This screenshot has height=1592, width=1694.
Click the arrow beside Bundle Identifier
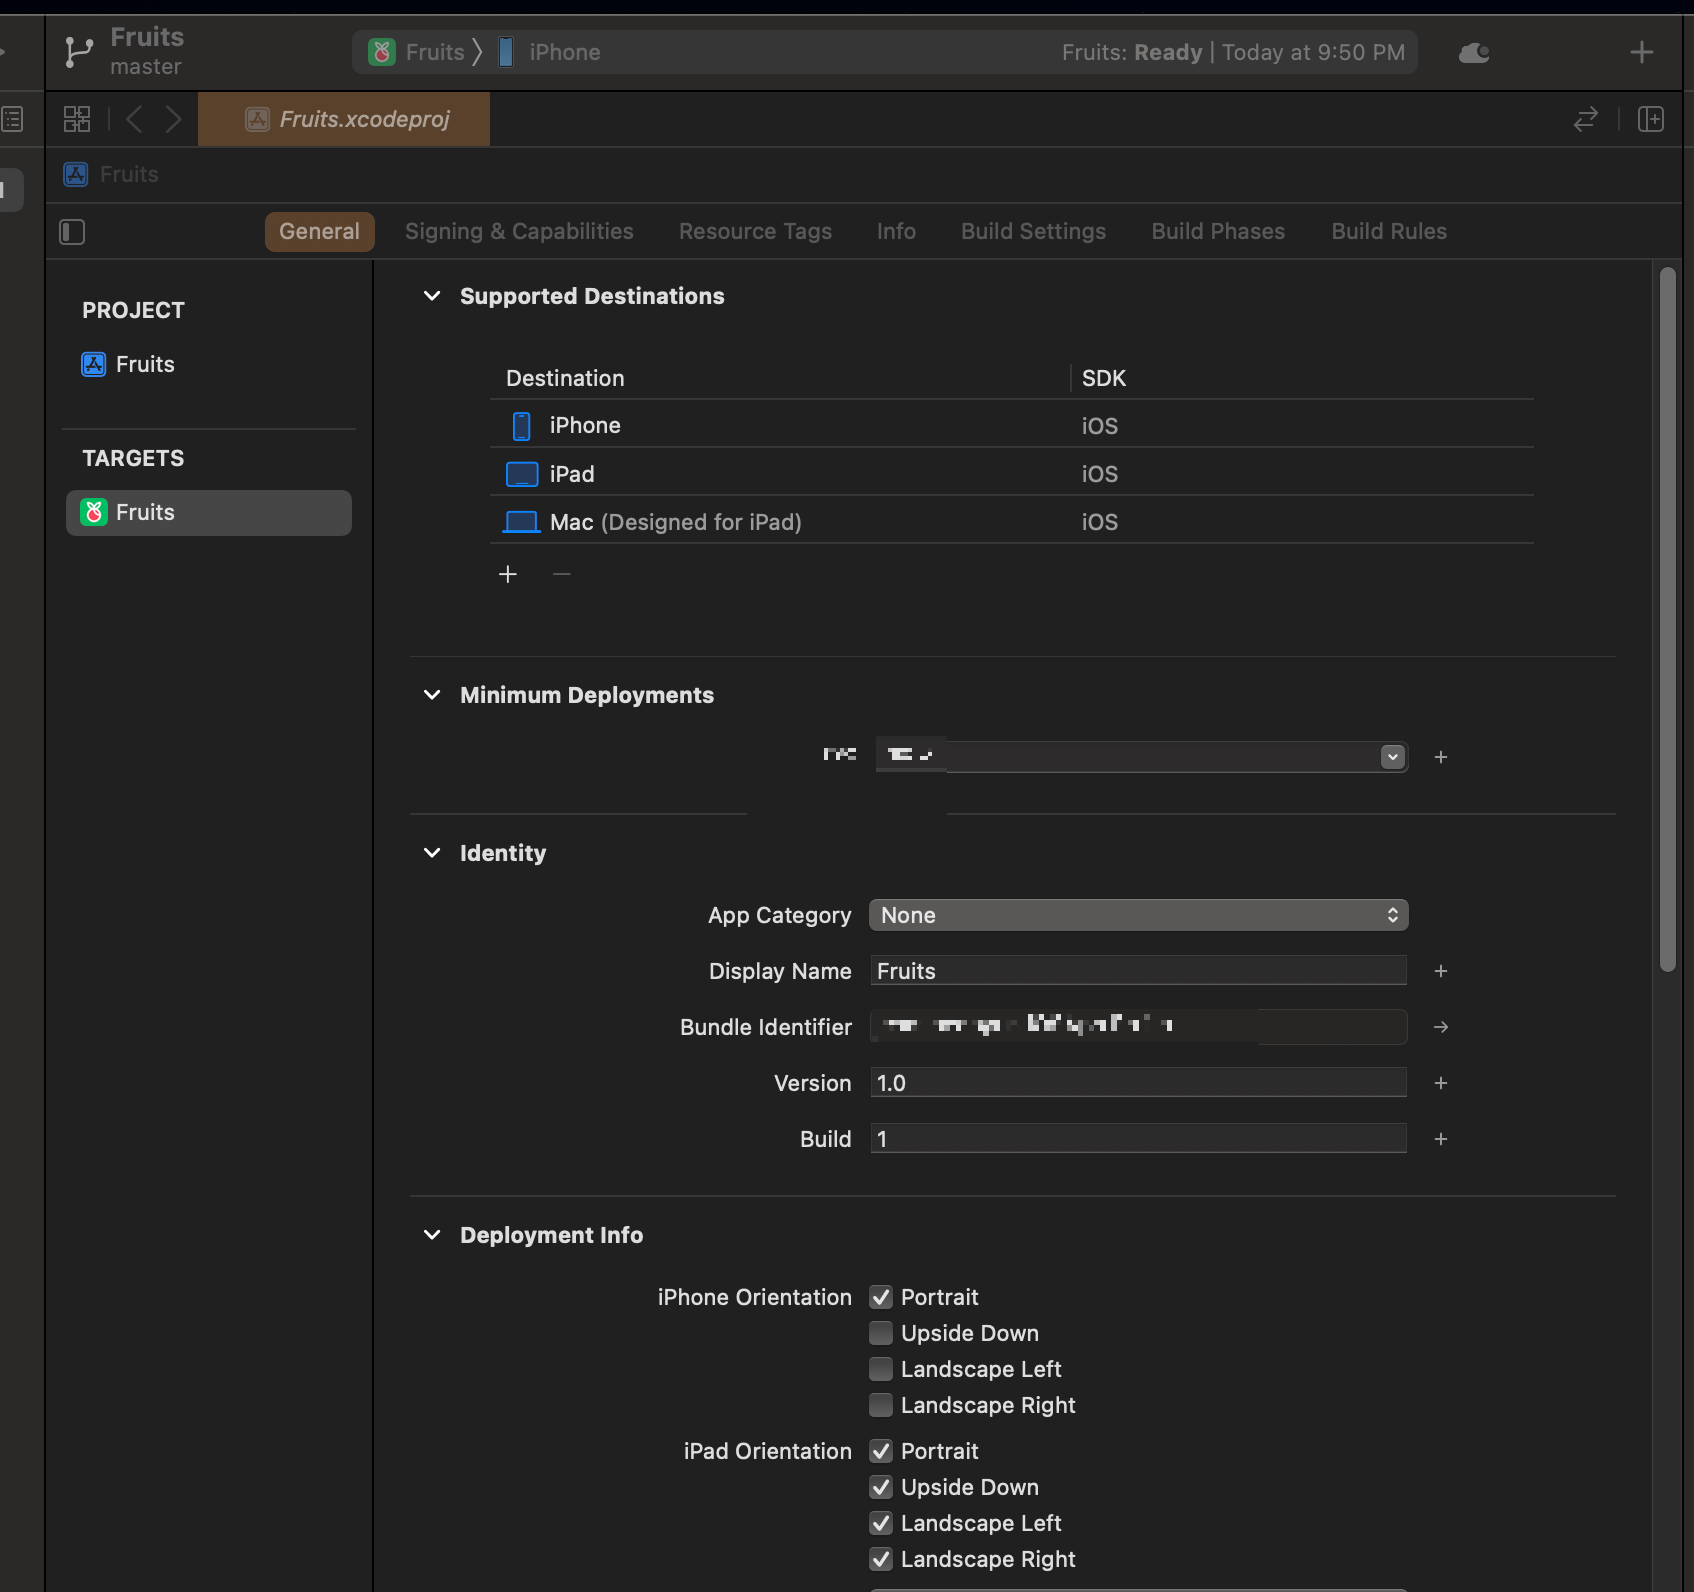point(1441,1027)
